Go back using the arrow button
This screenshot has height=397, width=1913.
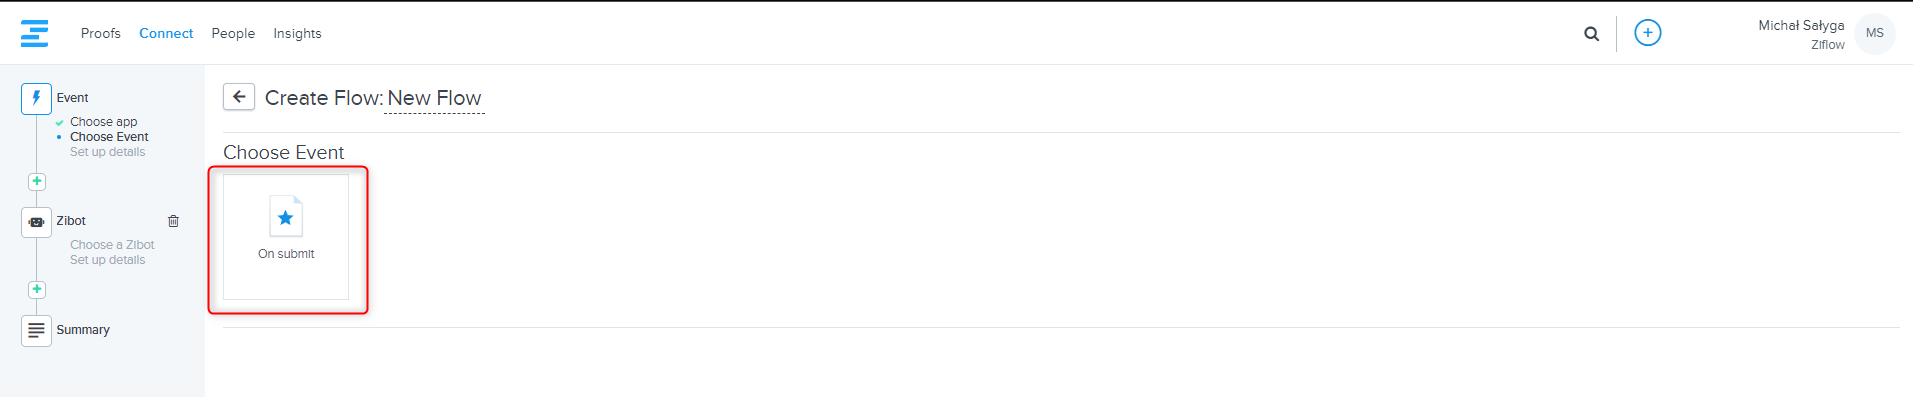point(238,97)
